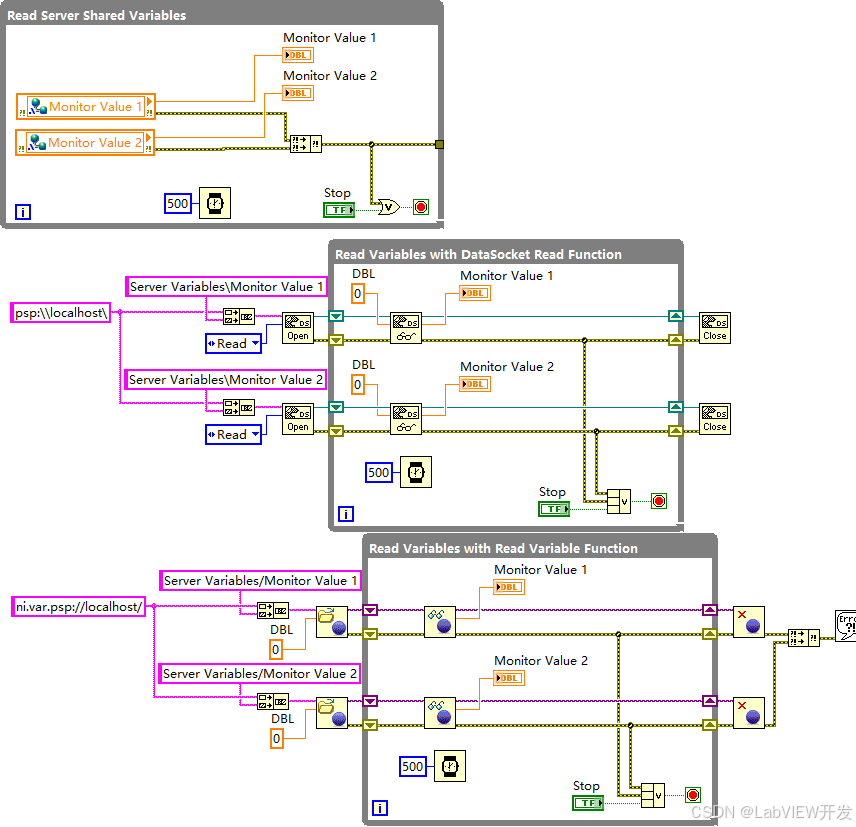Click the red loop condition terminal in DataSocket loop
856x827 pixels.
point(658,501)
